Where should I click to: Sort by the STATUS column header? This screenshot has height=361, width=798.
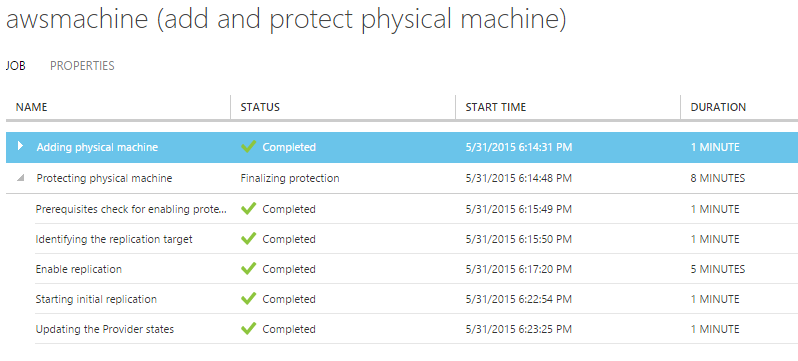(x=260, y=107)
